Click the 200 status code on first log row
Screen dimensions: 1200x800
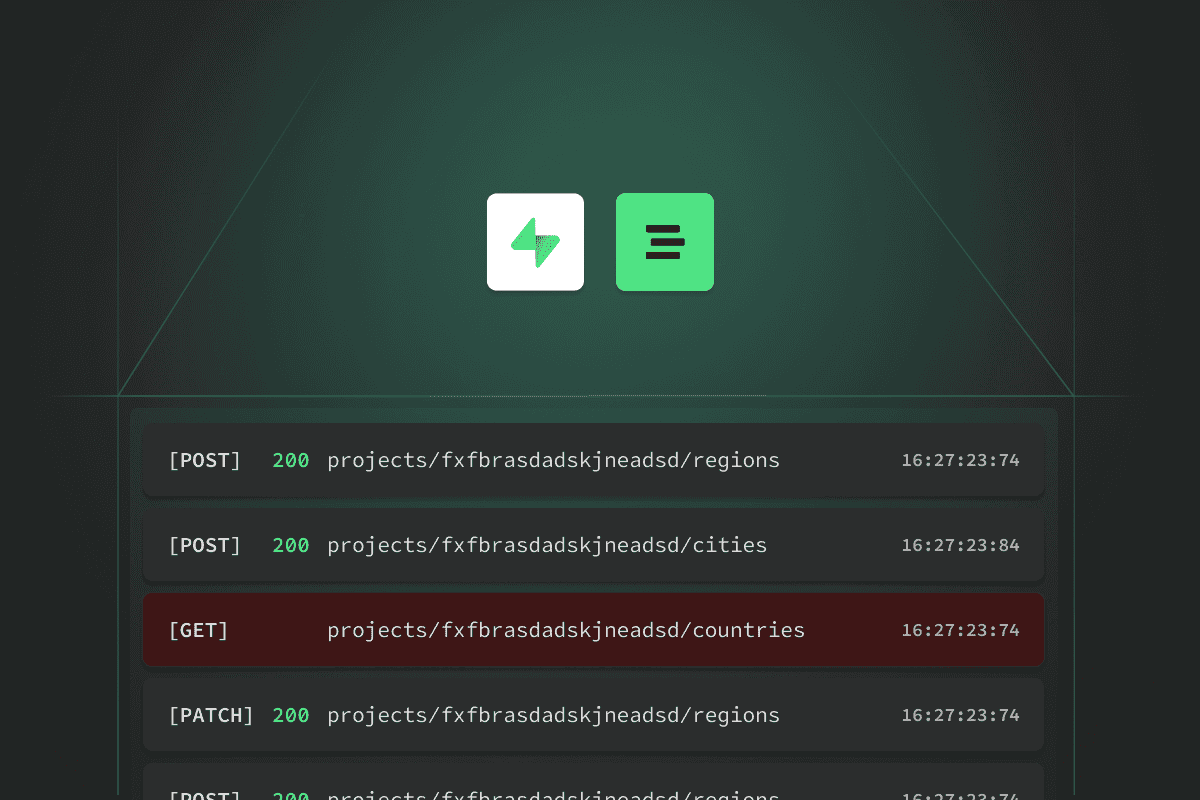pos(291,460)
